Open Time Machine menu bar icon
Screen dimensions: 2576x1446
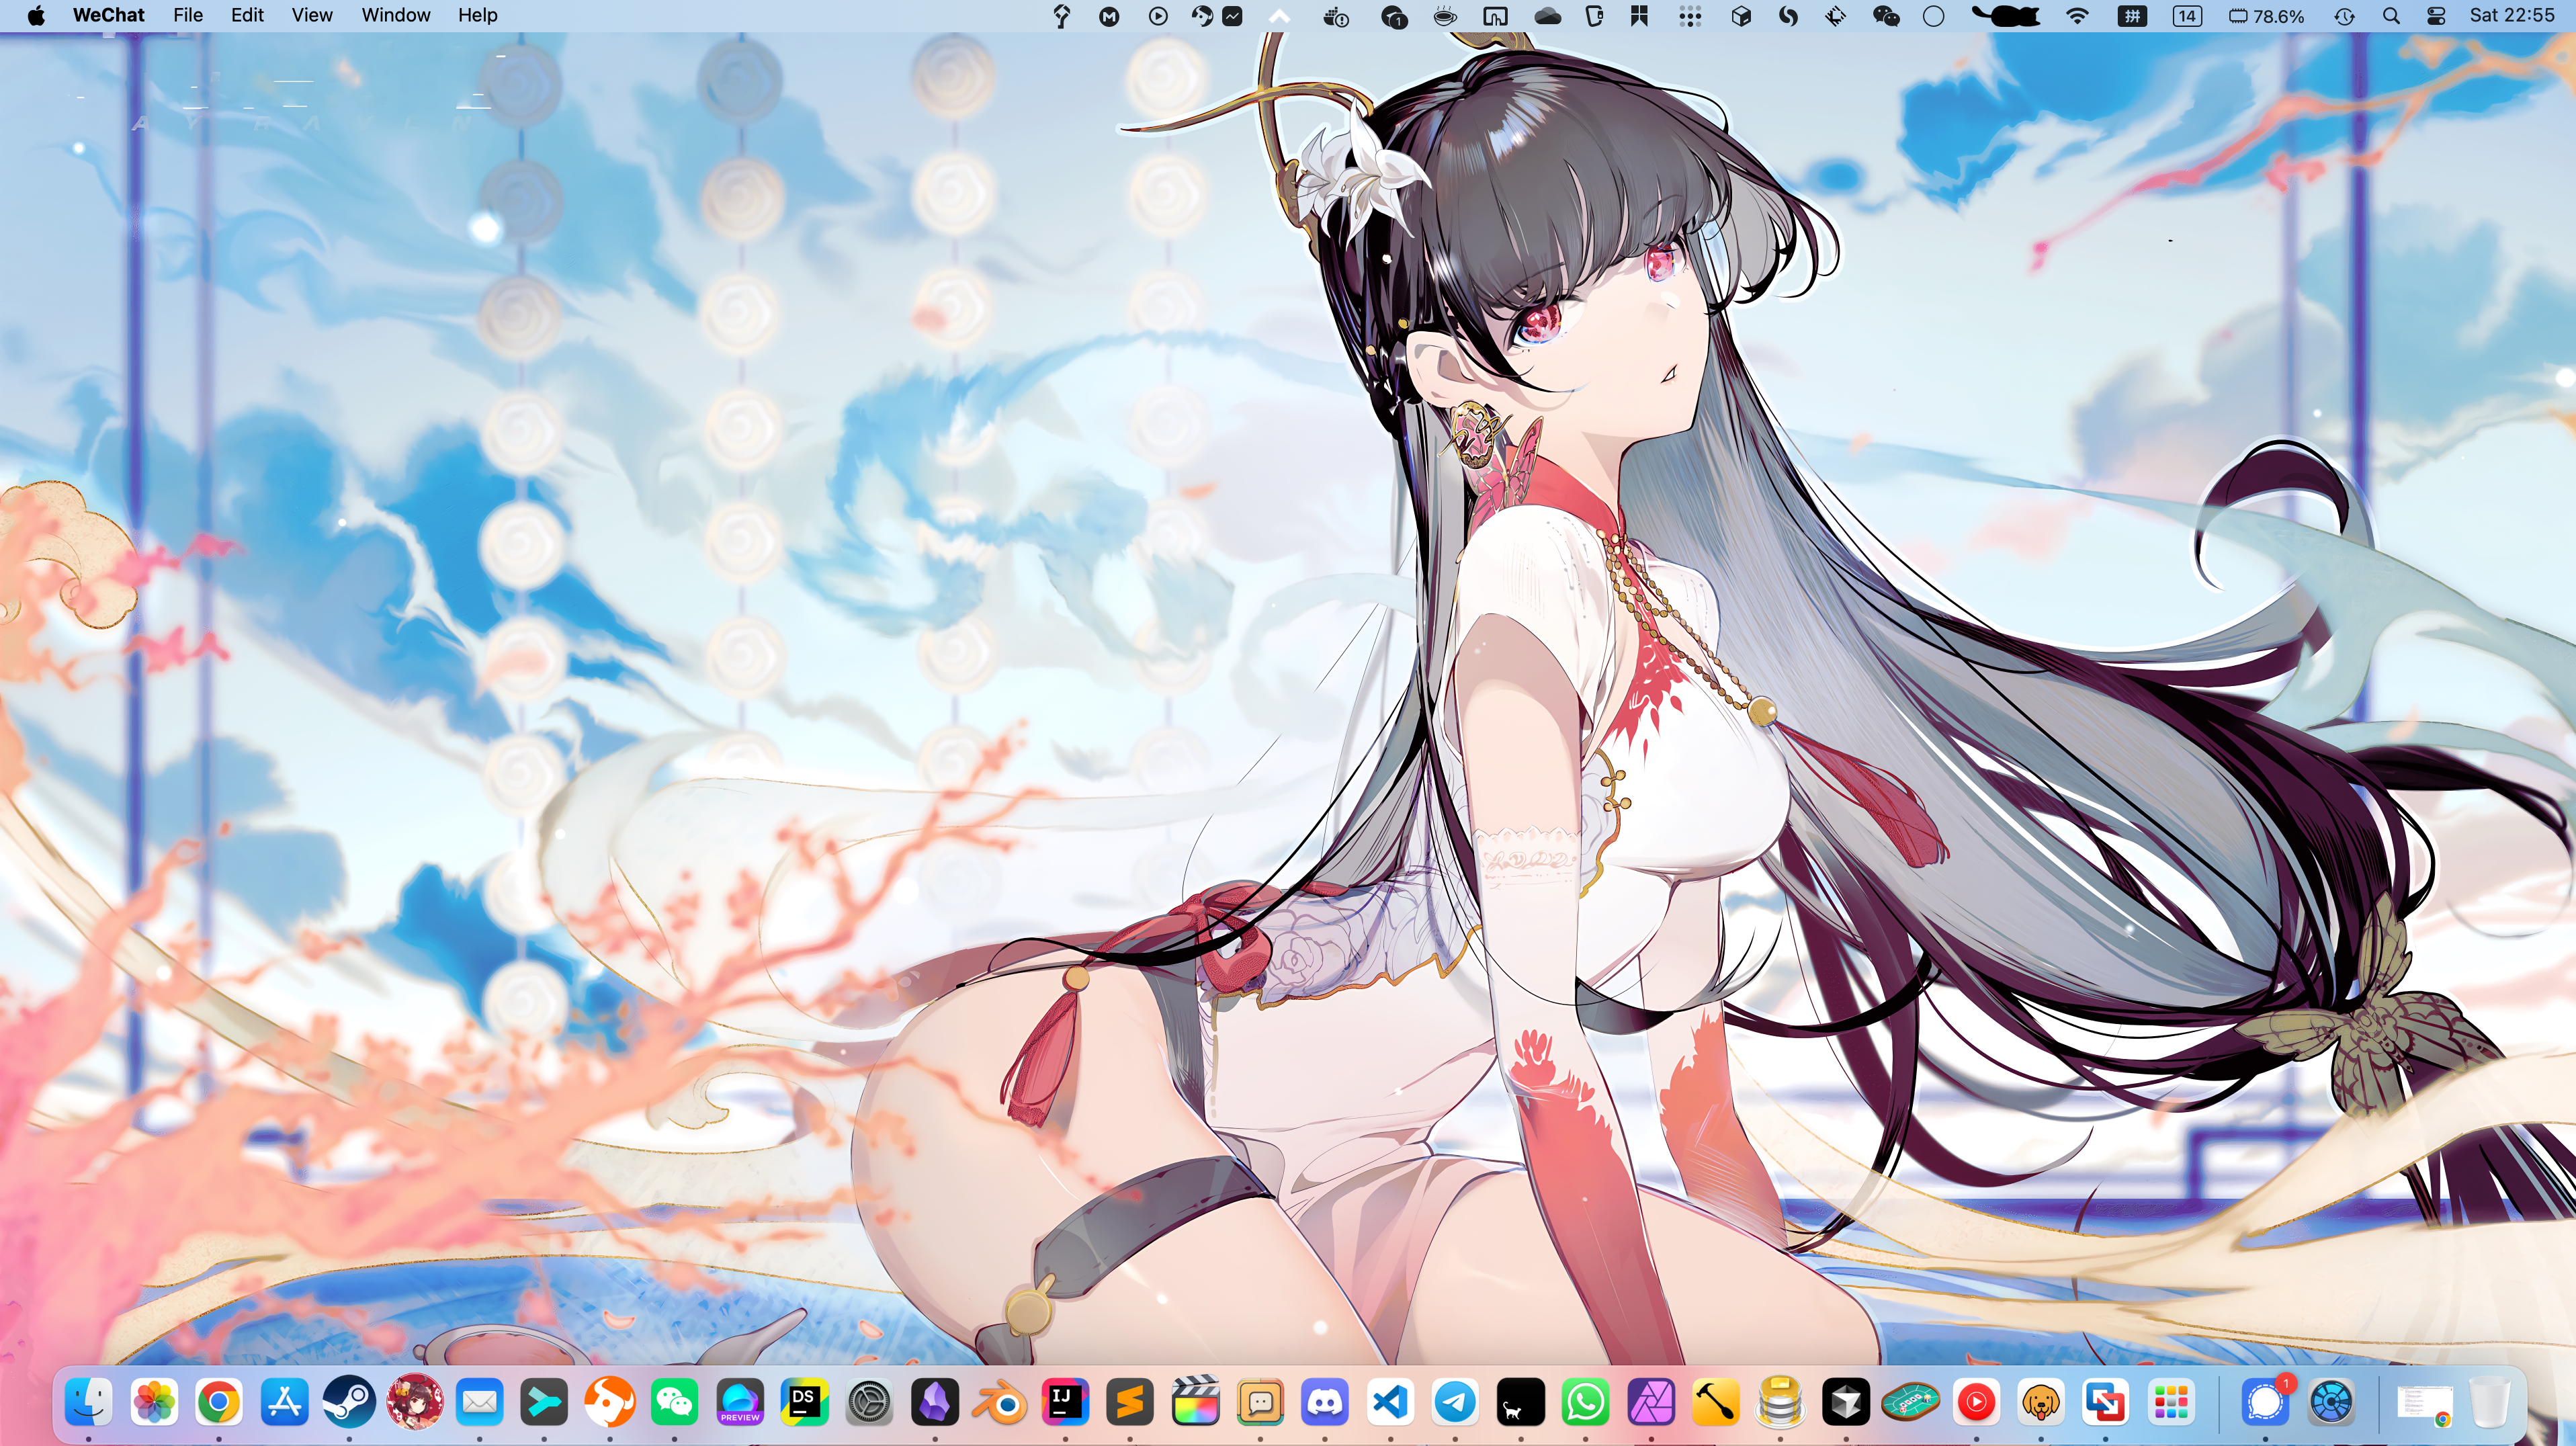pos(2345,16)
